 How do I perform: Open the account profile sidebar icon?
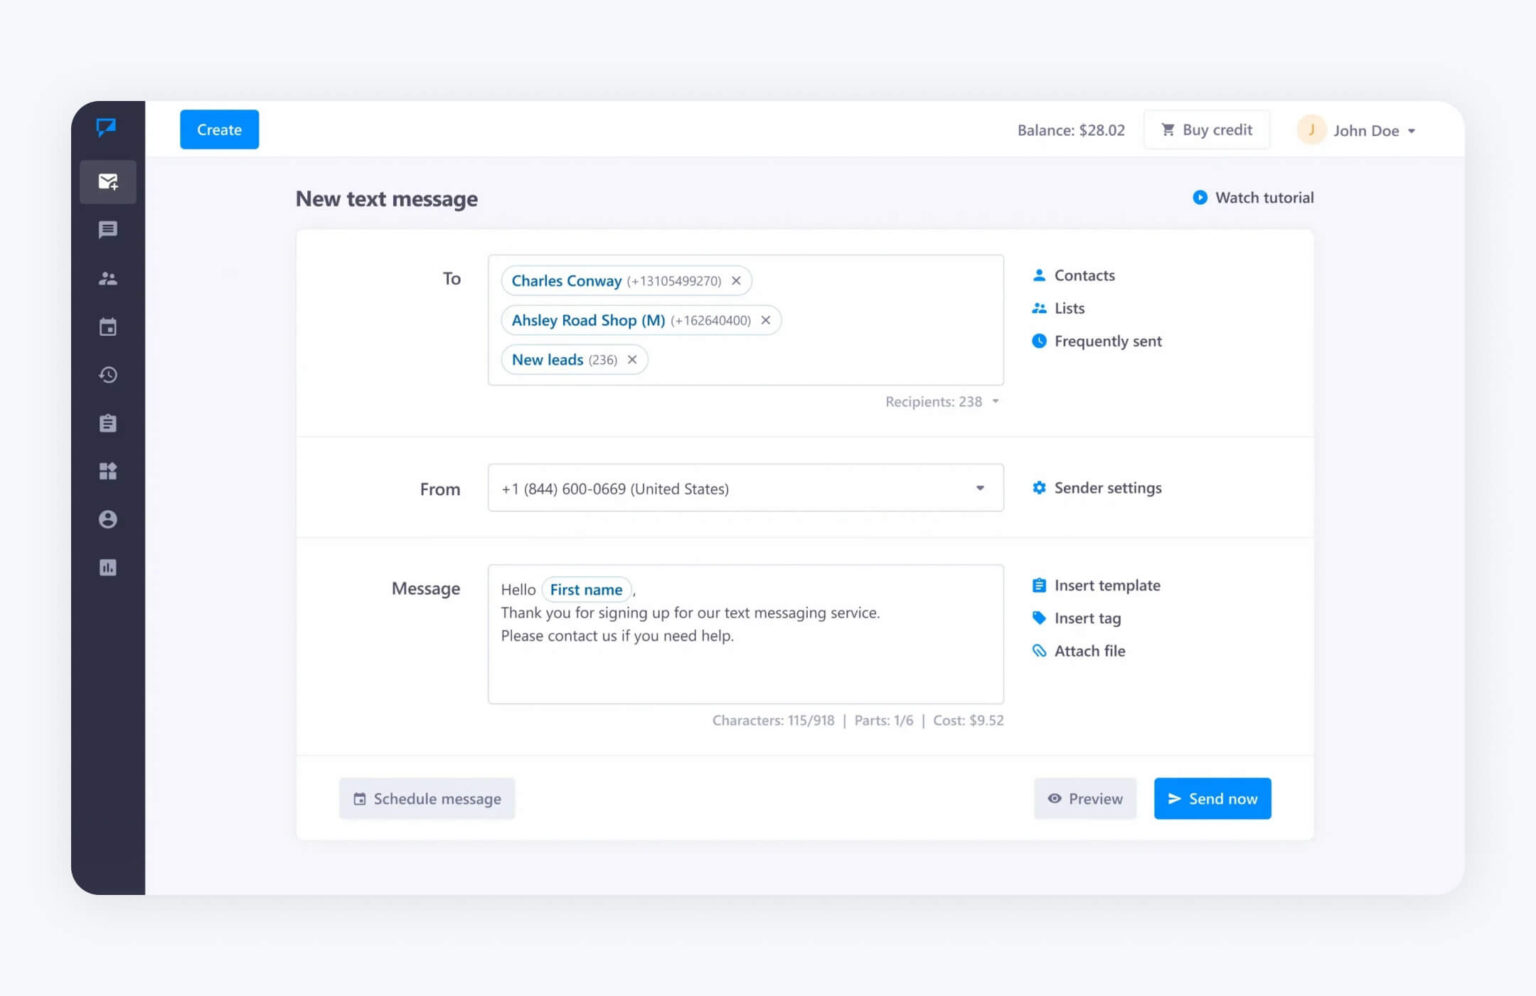tap(108, 519)
